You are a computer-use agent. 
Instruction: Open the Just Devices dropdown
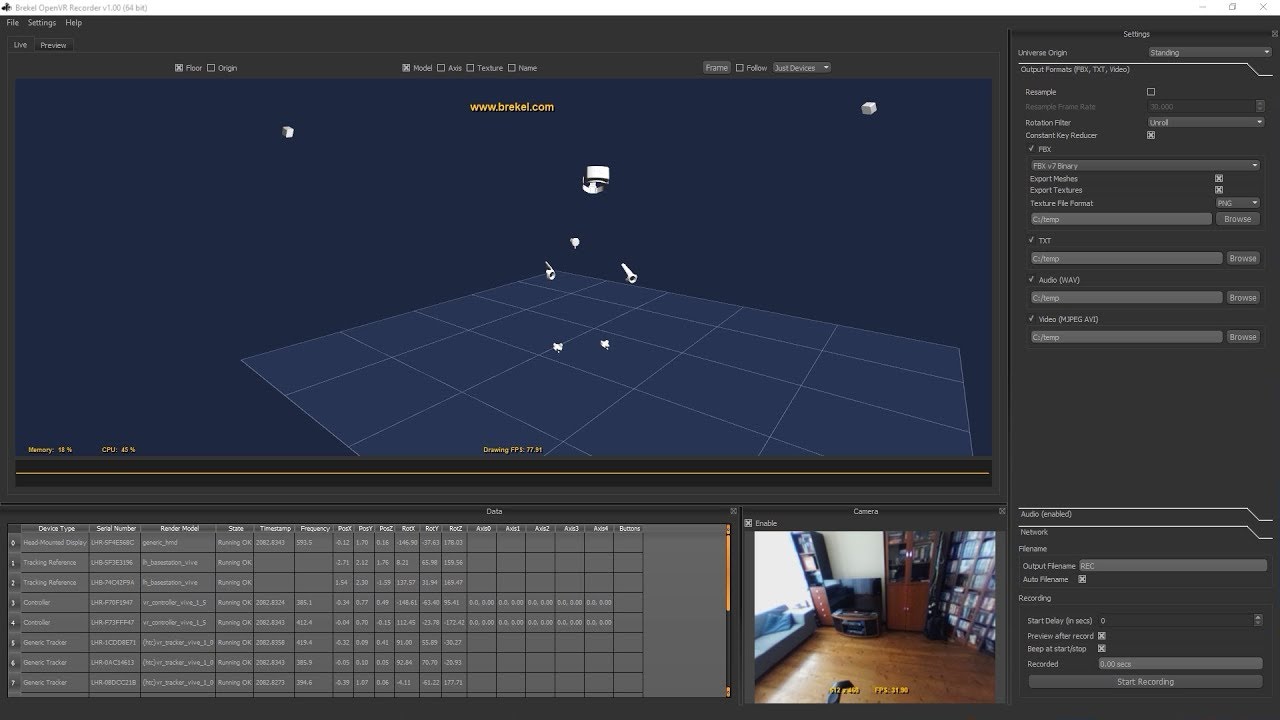(x=801, y=68)
